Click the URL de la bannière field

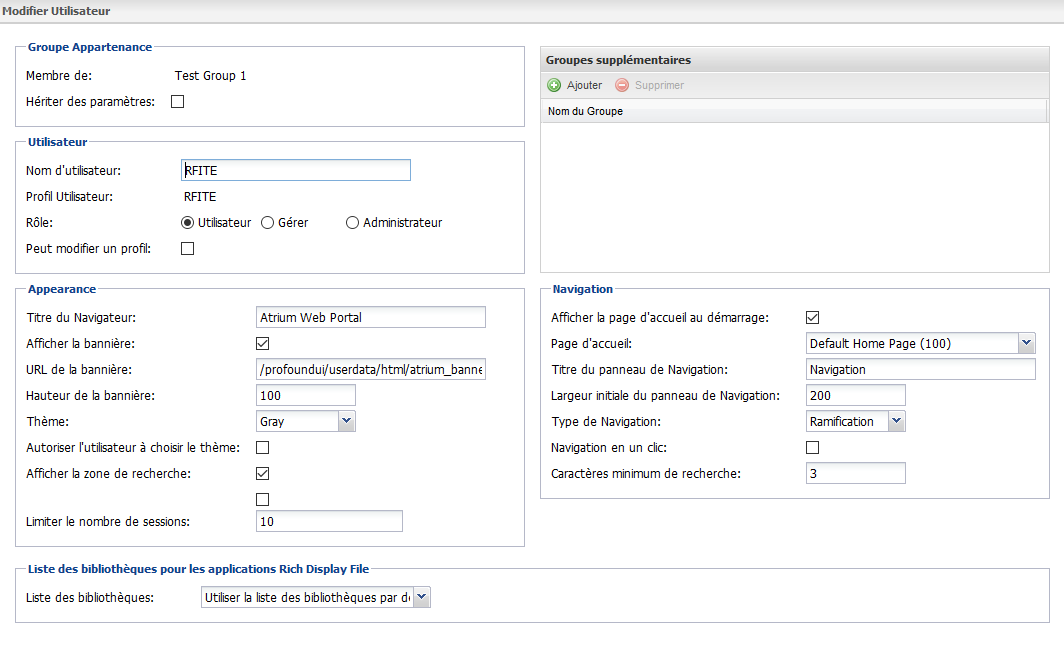(370, 369)
